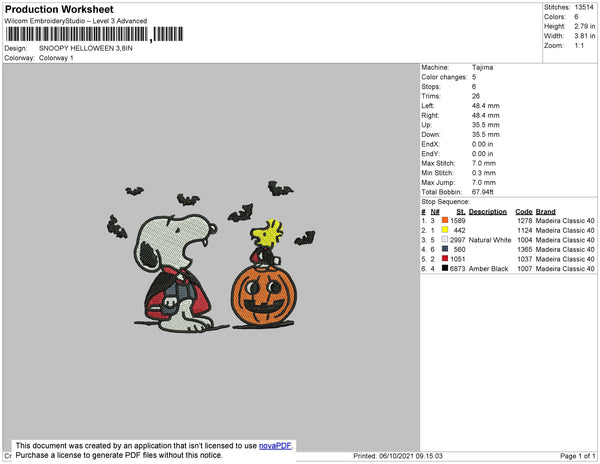The height and width of the screenshot is (464, 600).
Task: Click the Trims value '26'
Action: click(x=476, y=96)
